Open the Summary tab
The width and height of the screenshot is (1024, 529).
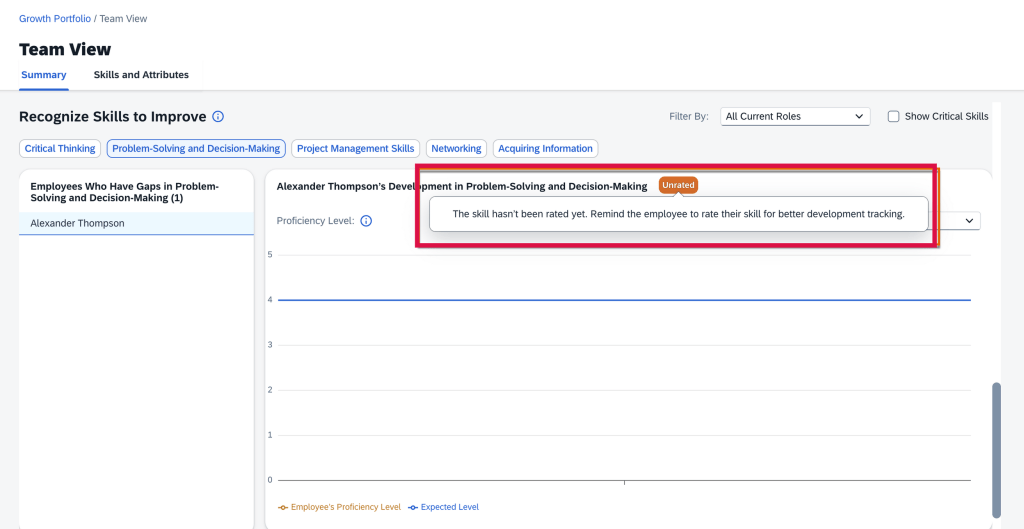[44, 75]
